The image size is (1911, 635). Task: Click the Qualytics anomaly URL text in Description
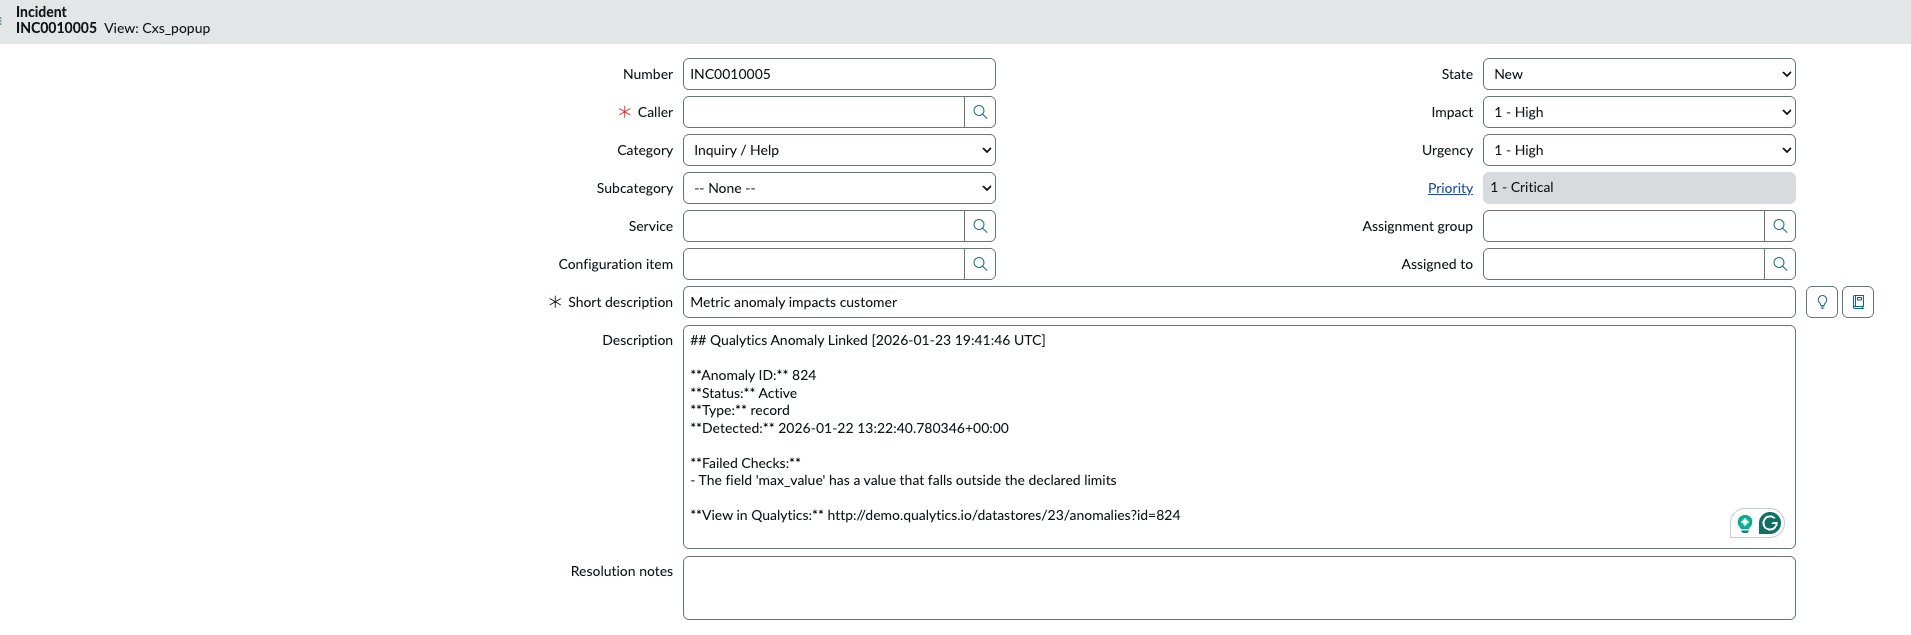pos(1003,515)
